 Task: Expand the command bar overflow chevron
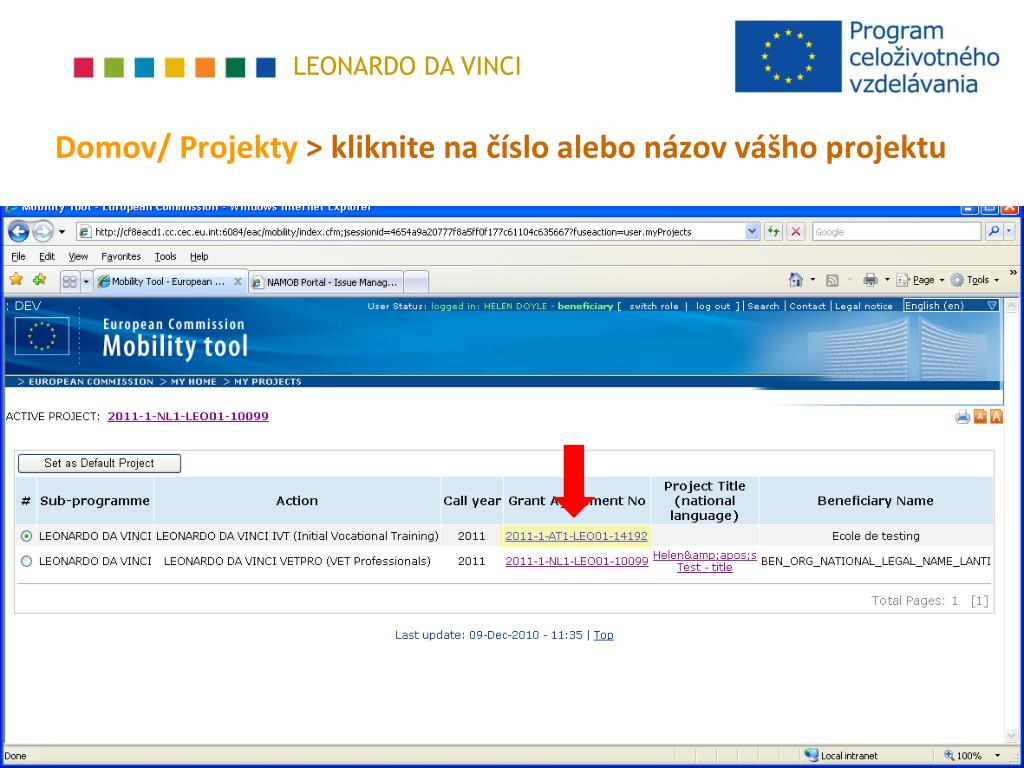(x=1013, y=272)
